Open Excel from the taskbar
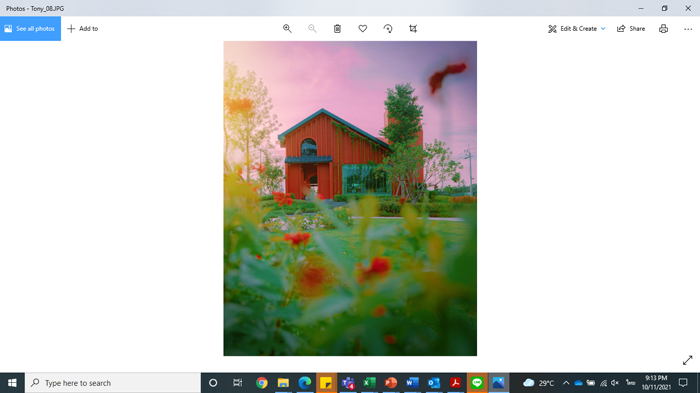The width and height of the screenshot is (700, 393). (x=369, y=383)
